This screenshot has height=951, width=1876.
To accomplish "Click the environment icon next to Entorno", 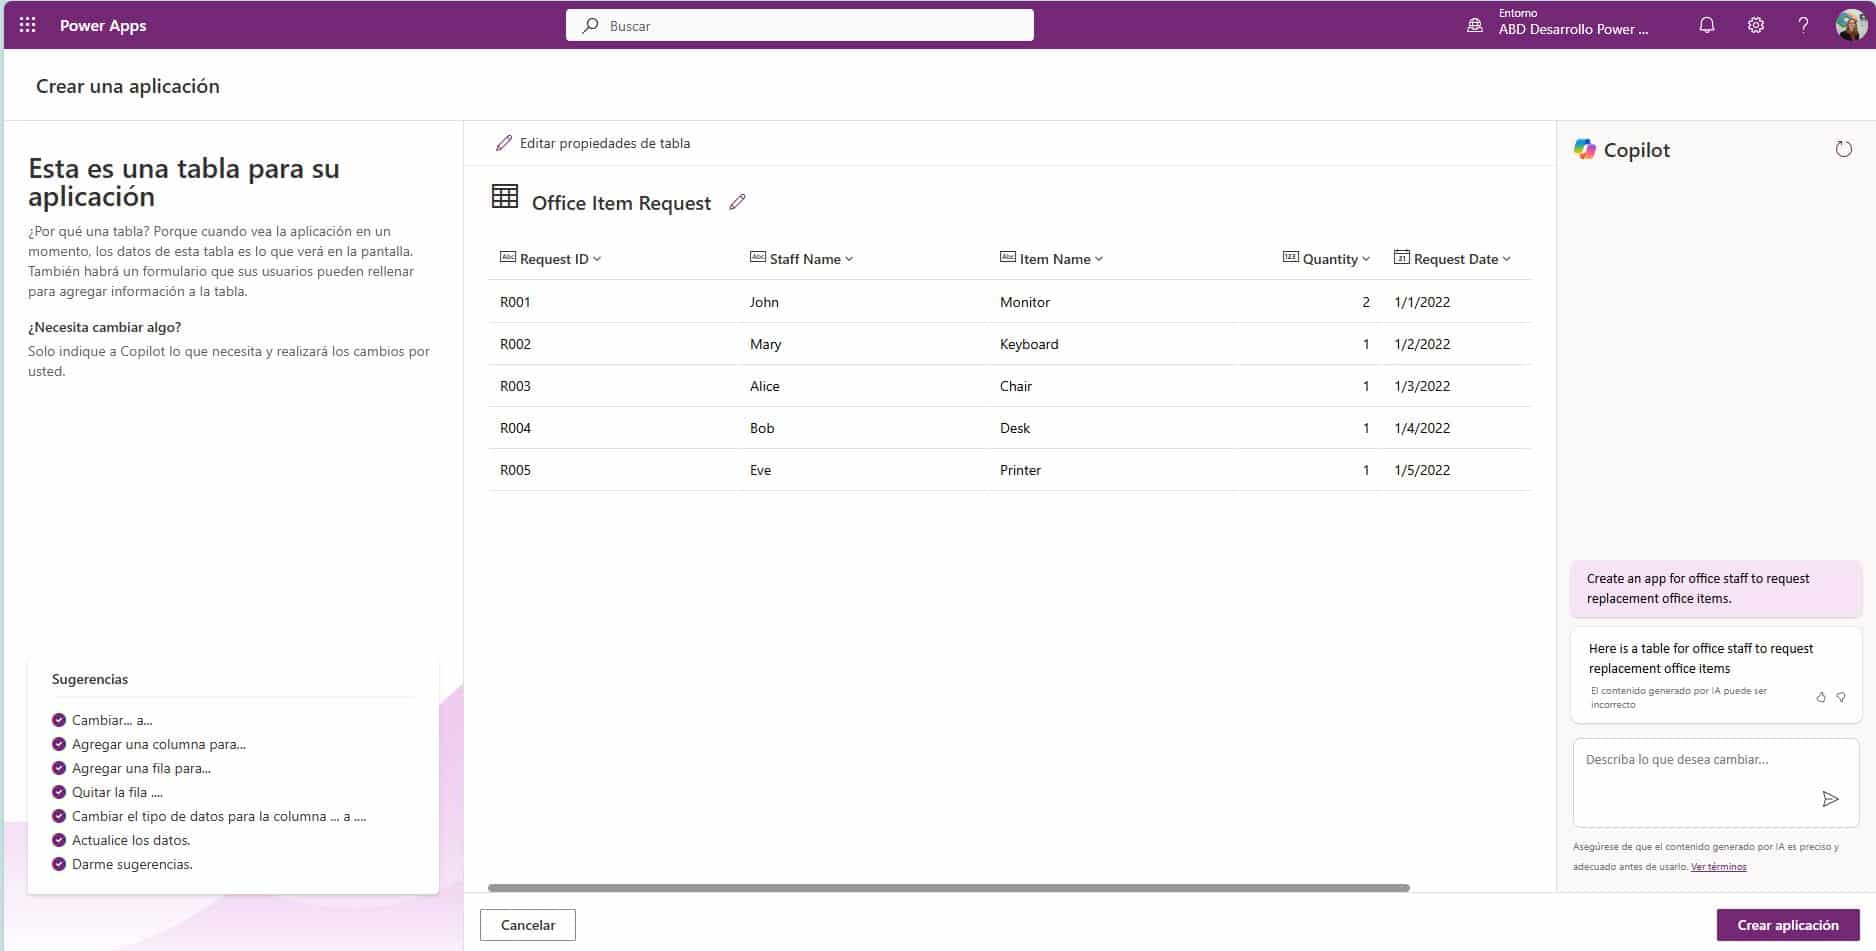I will tap(1474, 25).
